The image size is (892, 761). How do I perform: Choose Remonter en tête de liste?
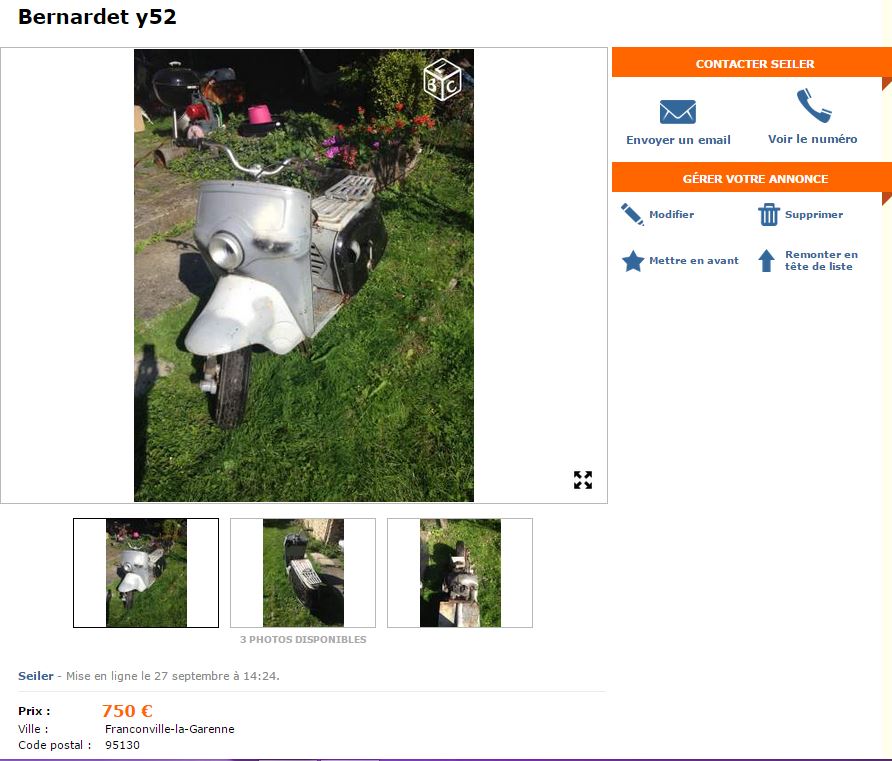click(821, 260)
